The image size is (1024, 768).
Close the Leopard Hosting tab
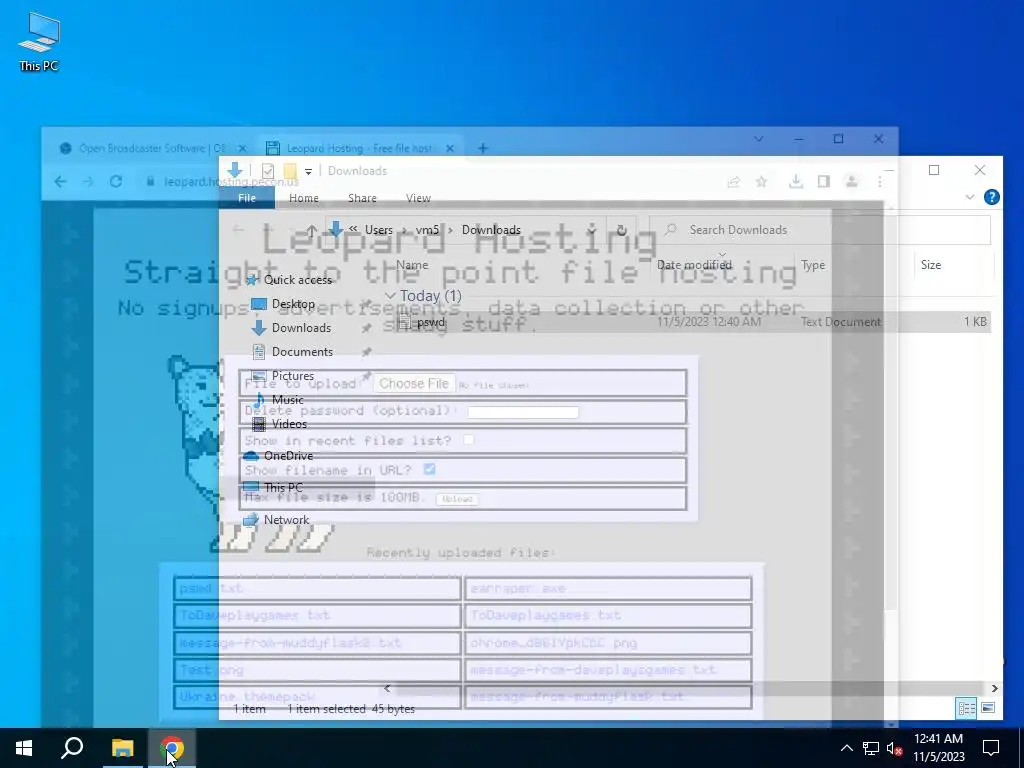click(450, 148)
